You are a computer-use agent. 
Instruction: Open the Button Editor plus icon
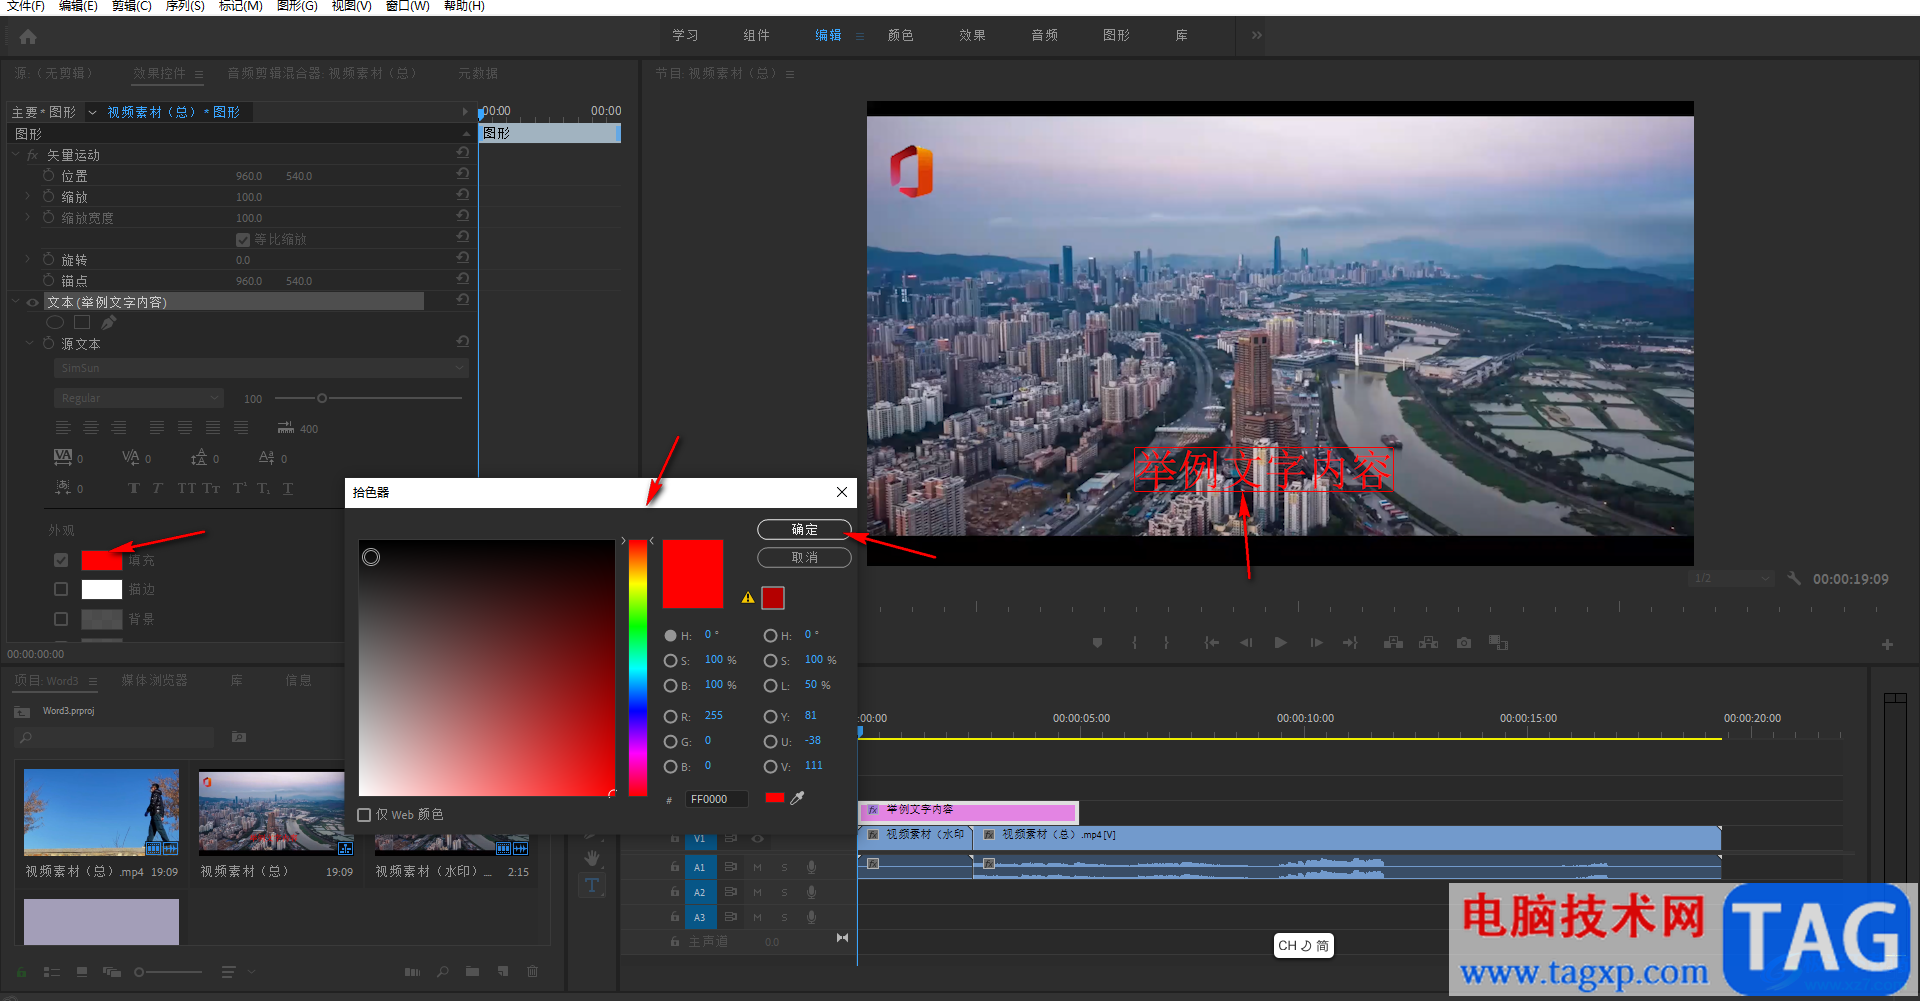pyautogui.click(x=1887, y=644)
